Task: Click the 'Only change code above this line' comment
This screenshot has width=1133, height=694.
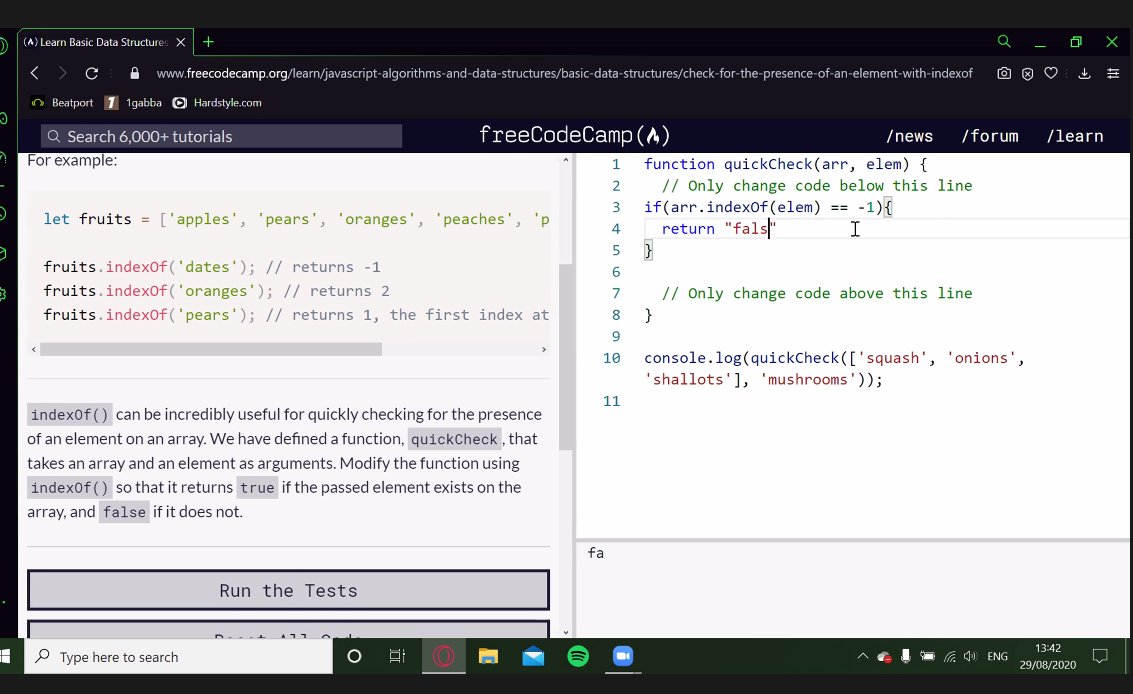Action: point(817,293)
